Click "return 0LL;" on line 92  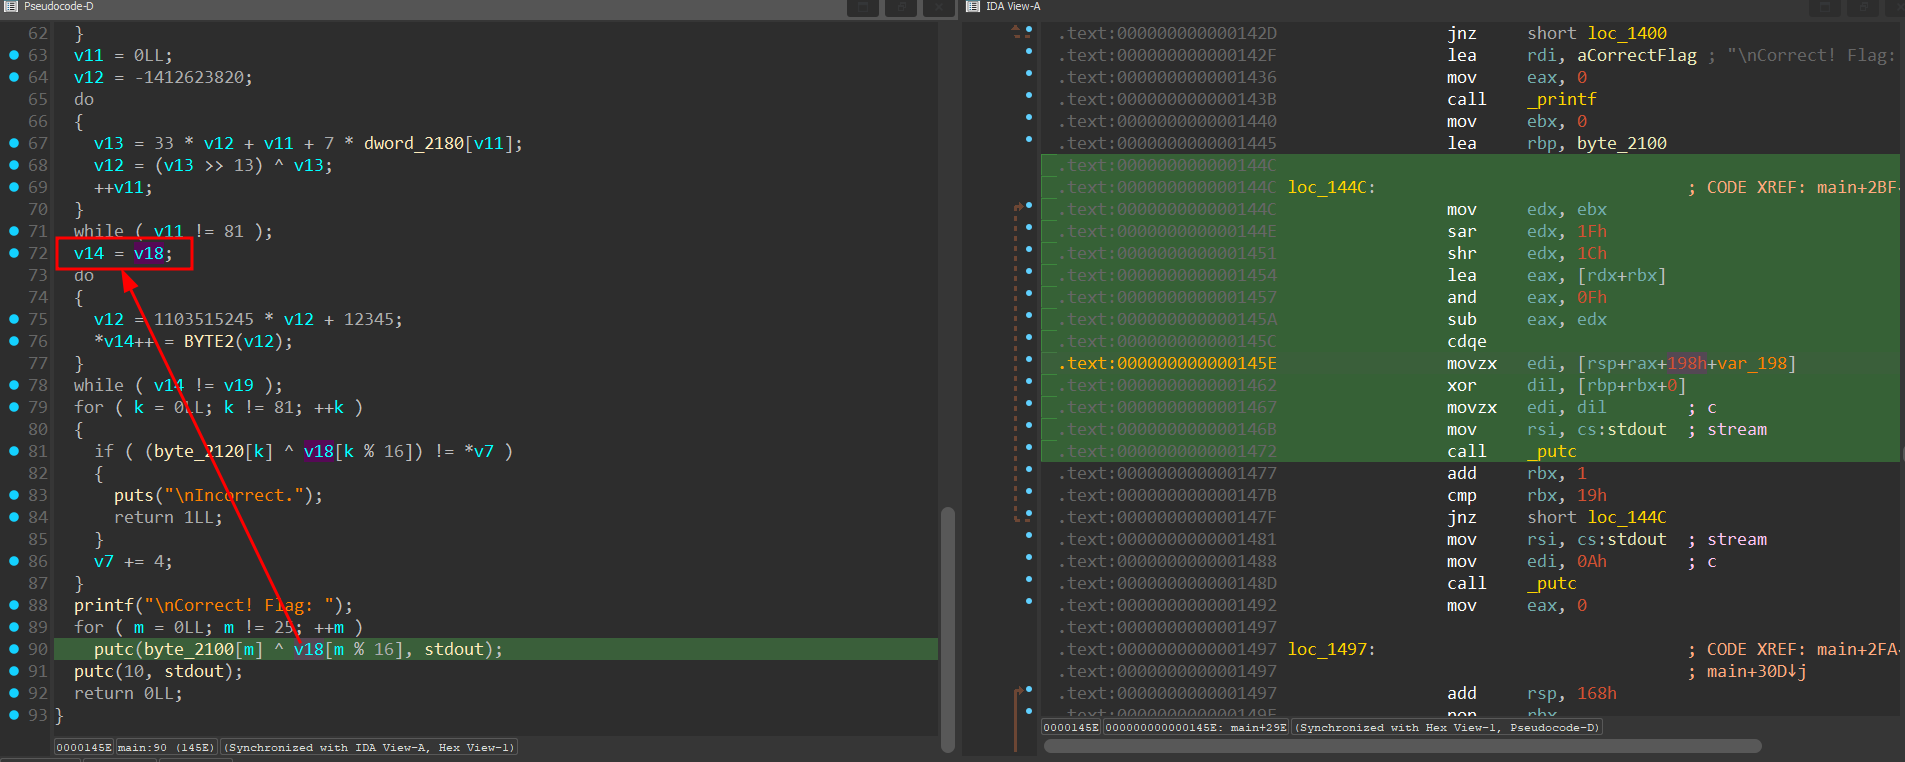[x=128, y=693]
